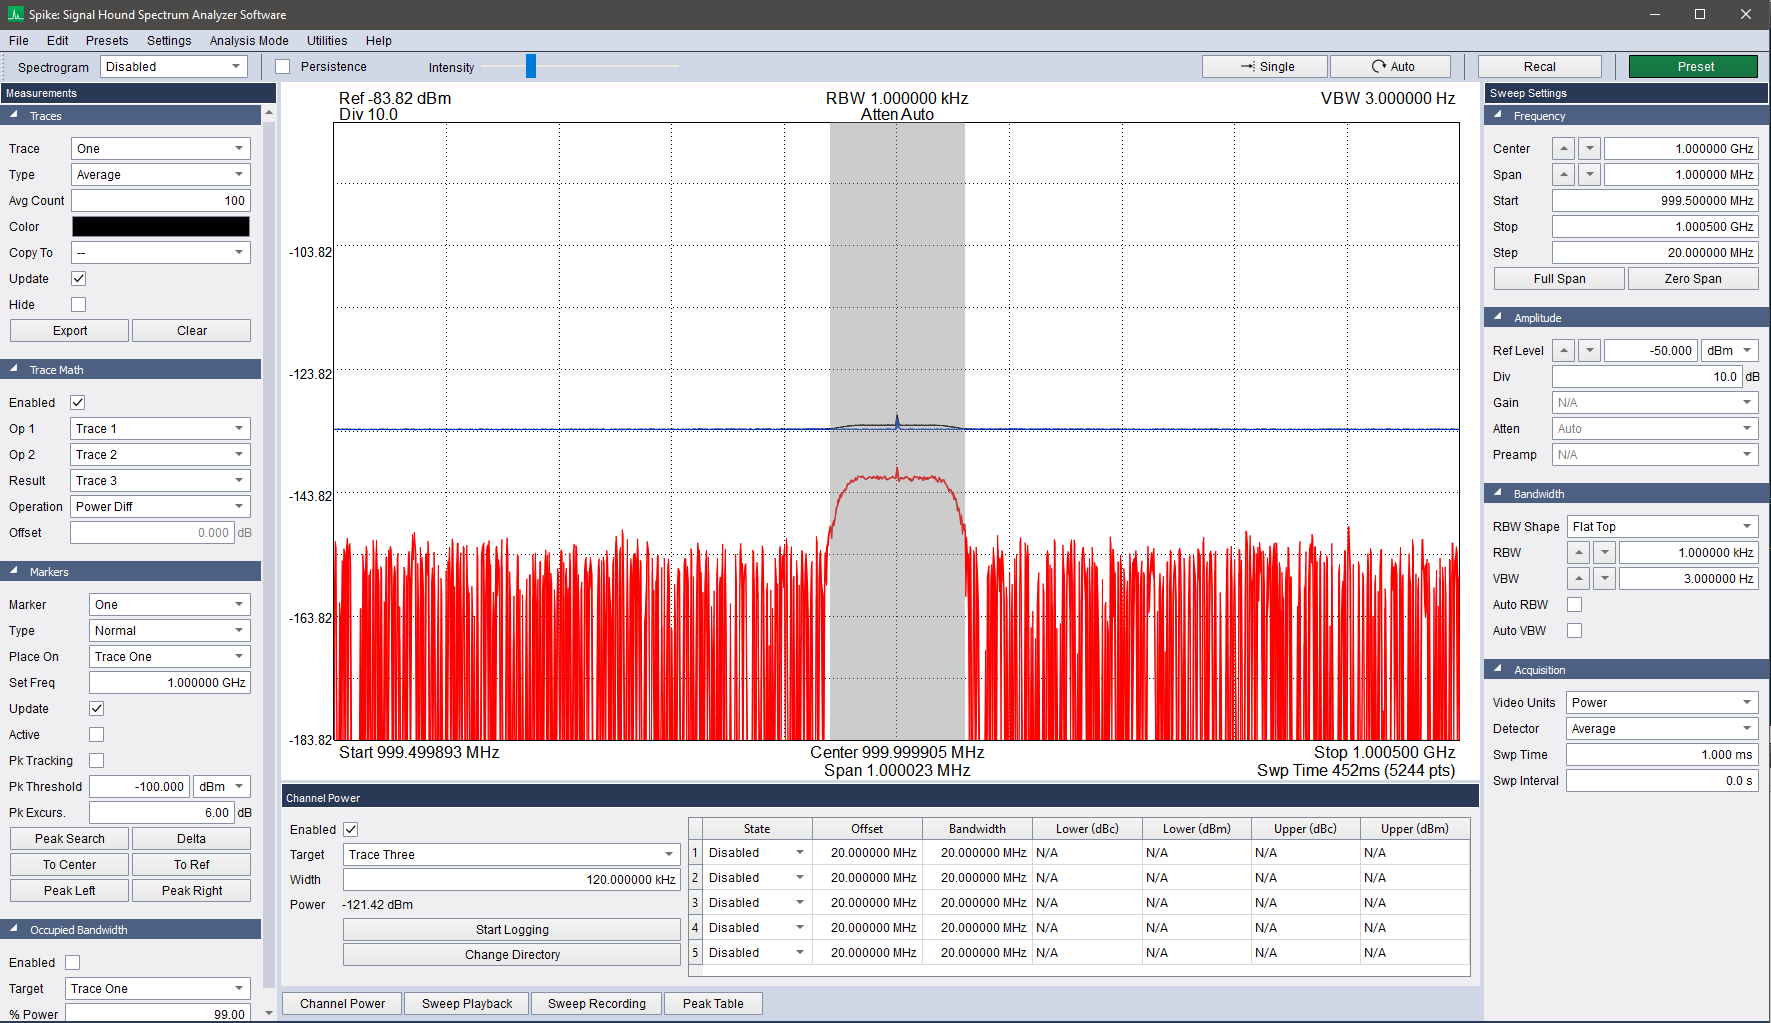Click the Span down arrow
Screen dimensions: 1771x1023
click(1590, 175)
